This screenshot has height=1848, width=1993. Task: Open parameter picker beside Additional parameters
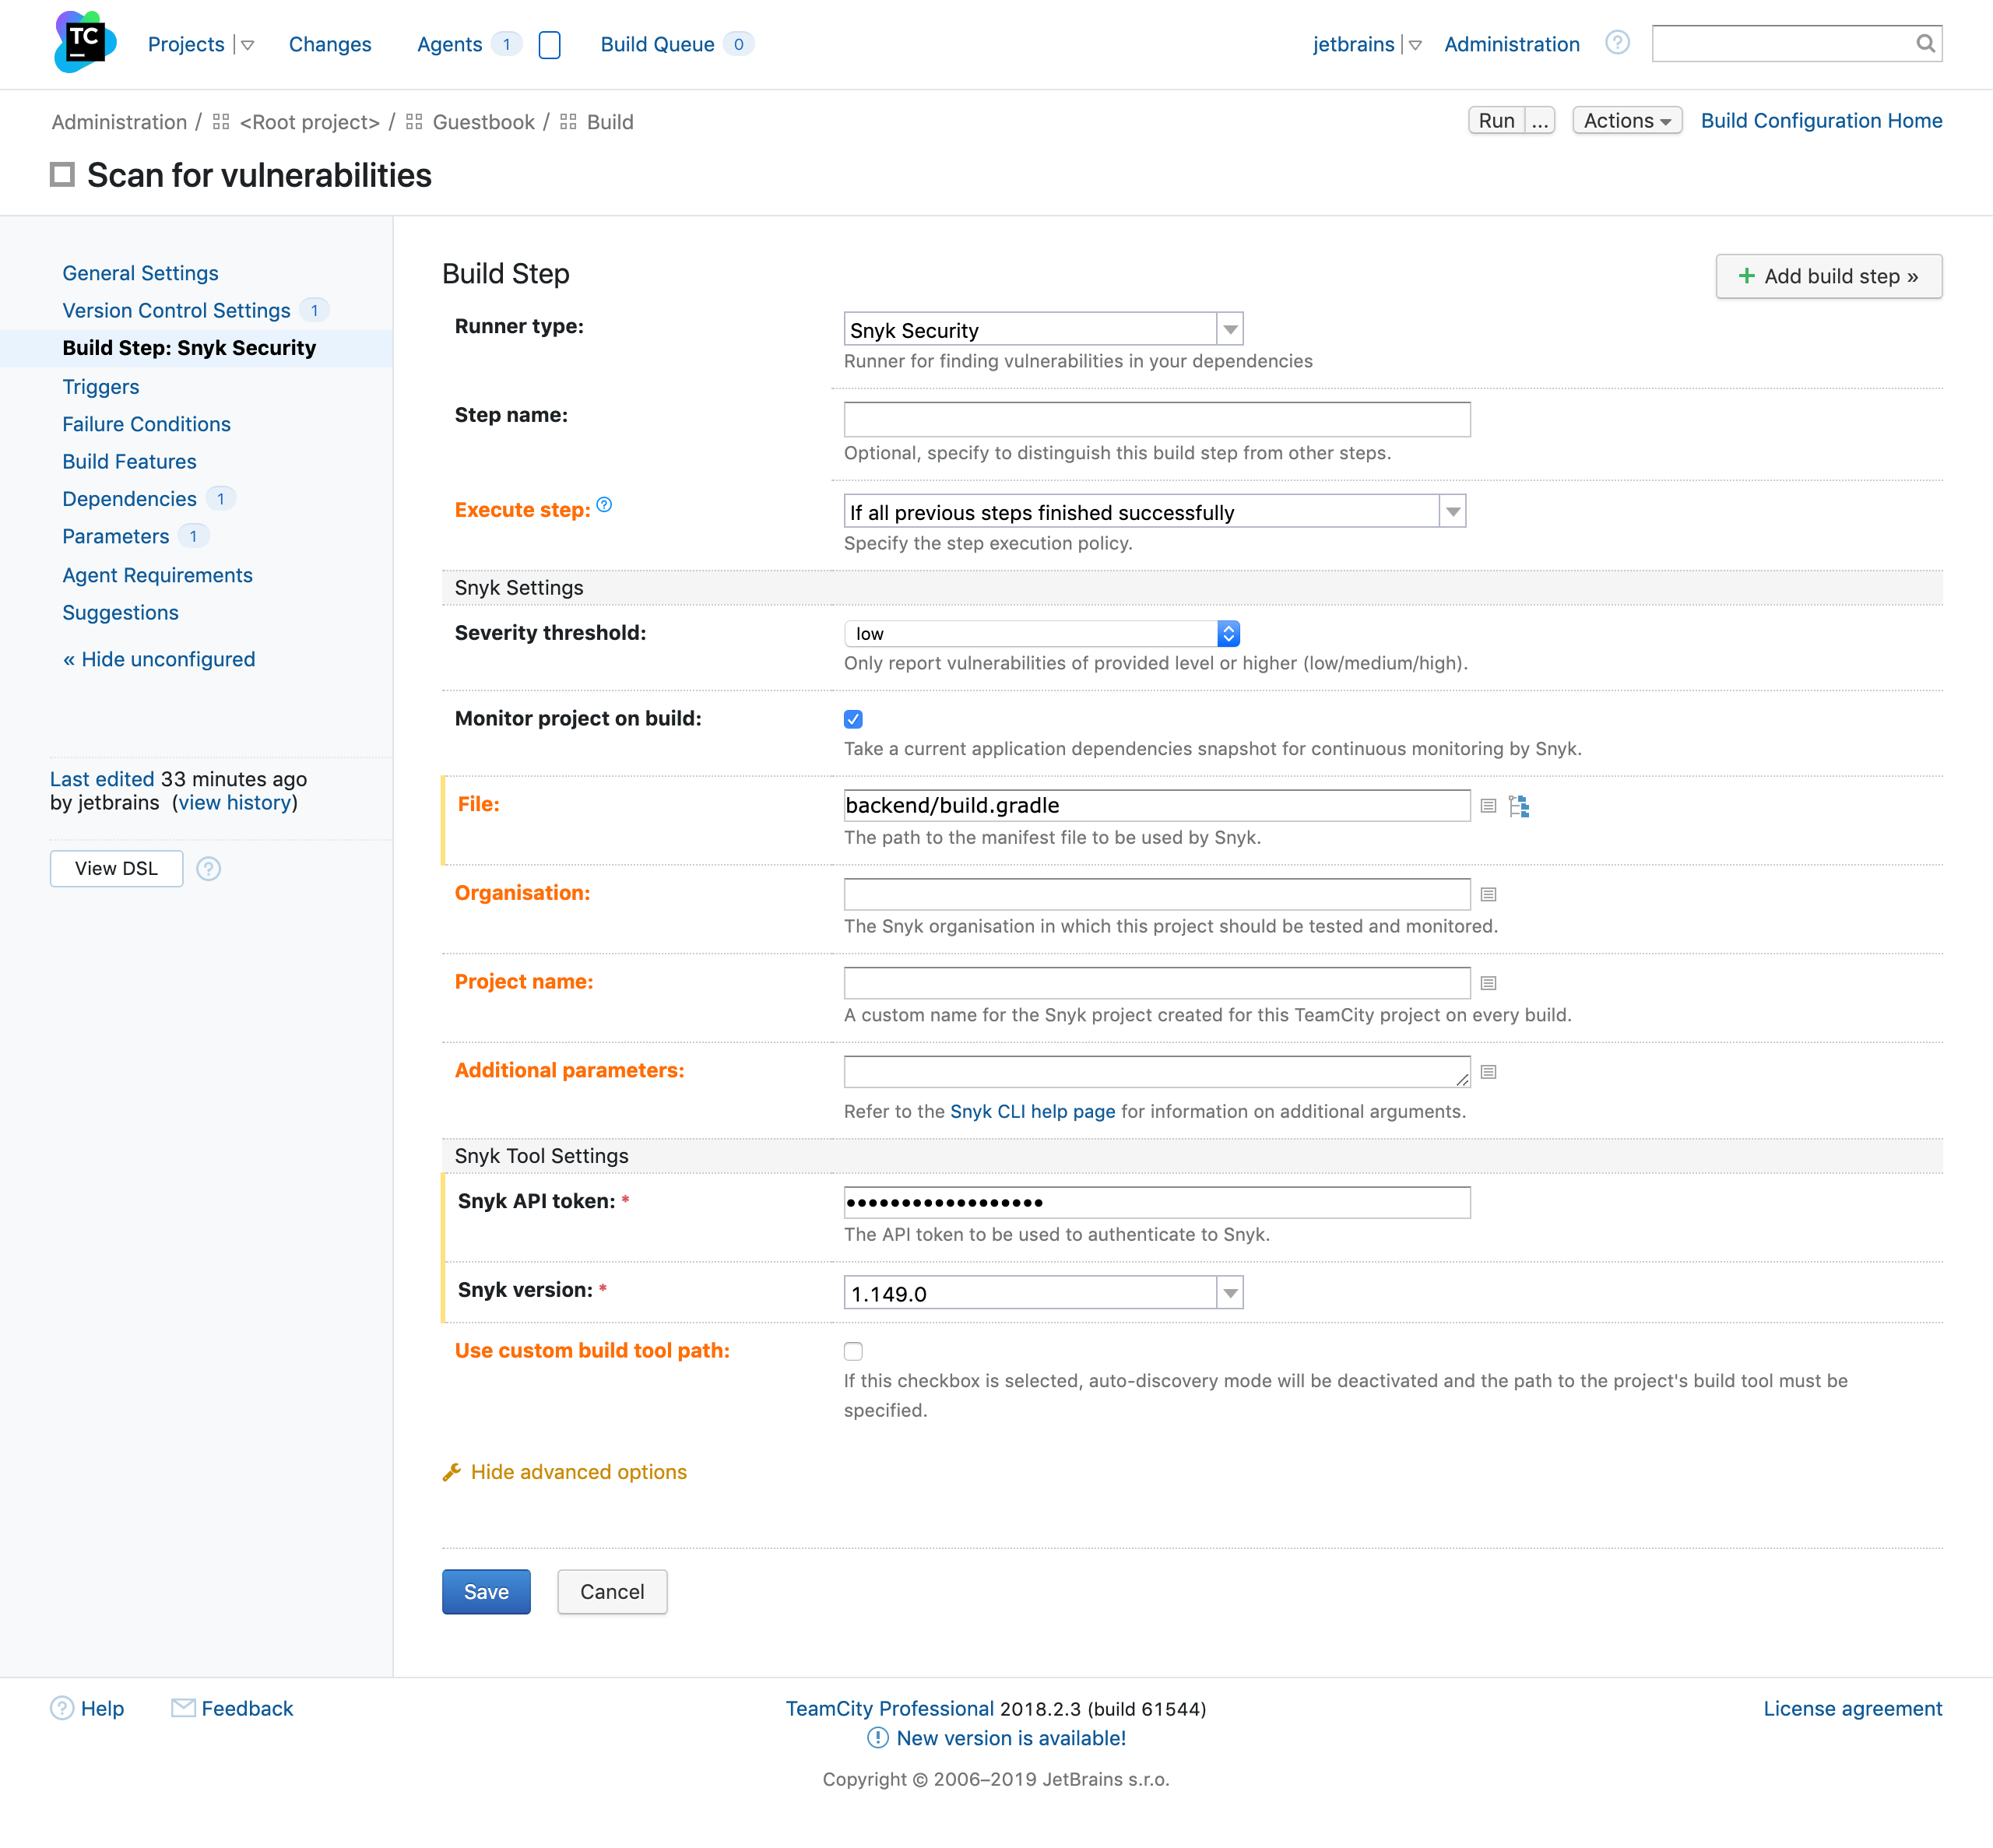tap(1488, 1072)
